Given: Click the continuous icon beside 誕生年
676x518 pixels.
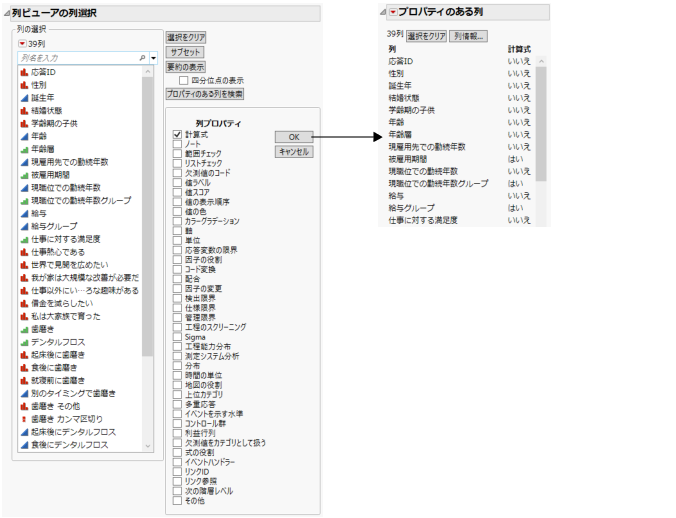Looking at the screenshot, I should 25,98.
